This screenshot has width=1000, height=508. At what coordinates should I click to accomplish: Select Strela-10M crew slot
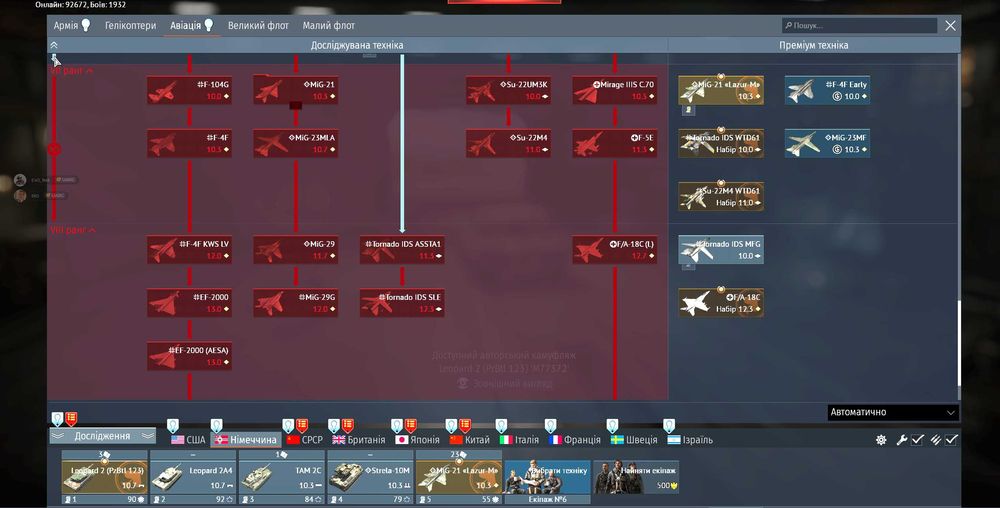pos(371,477)
